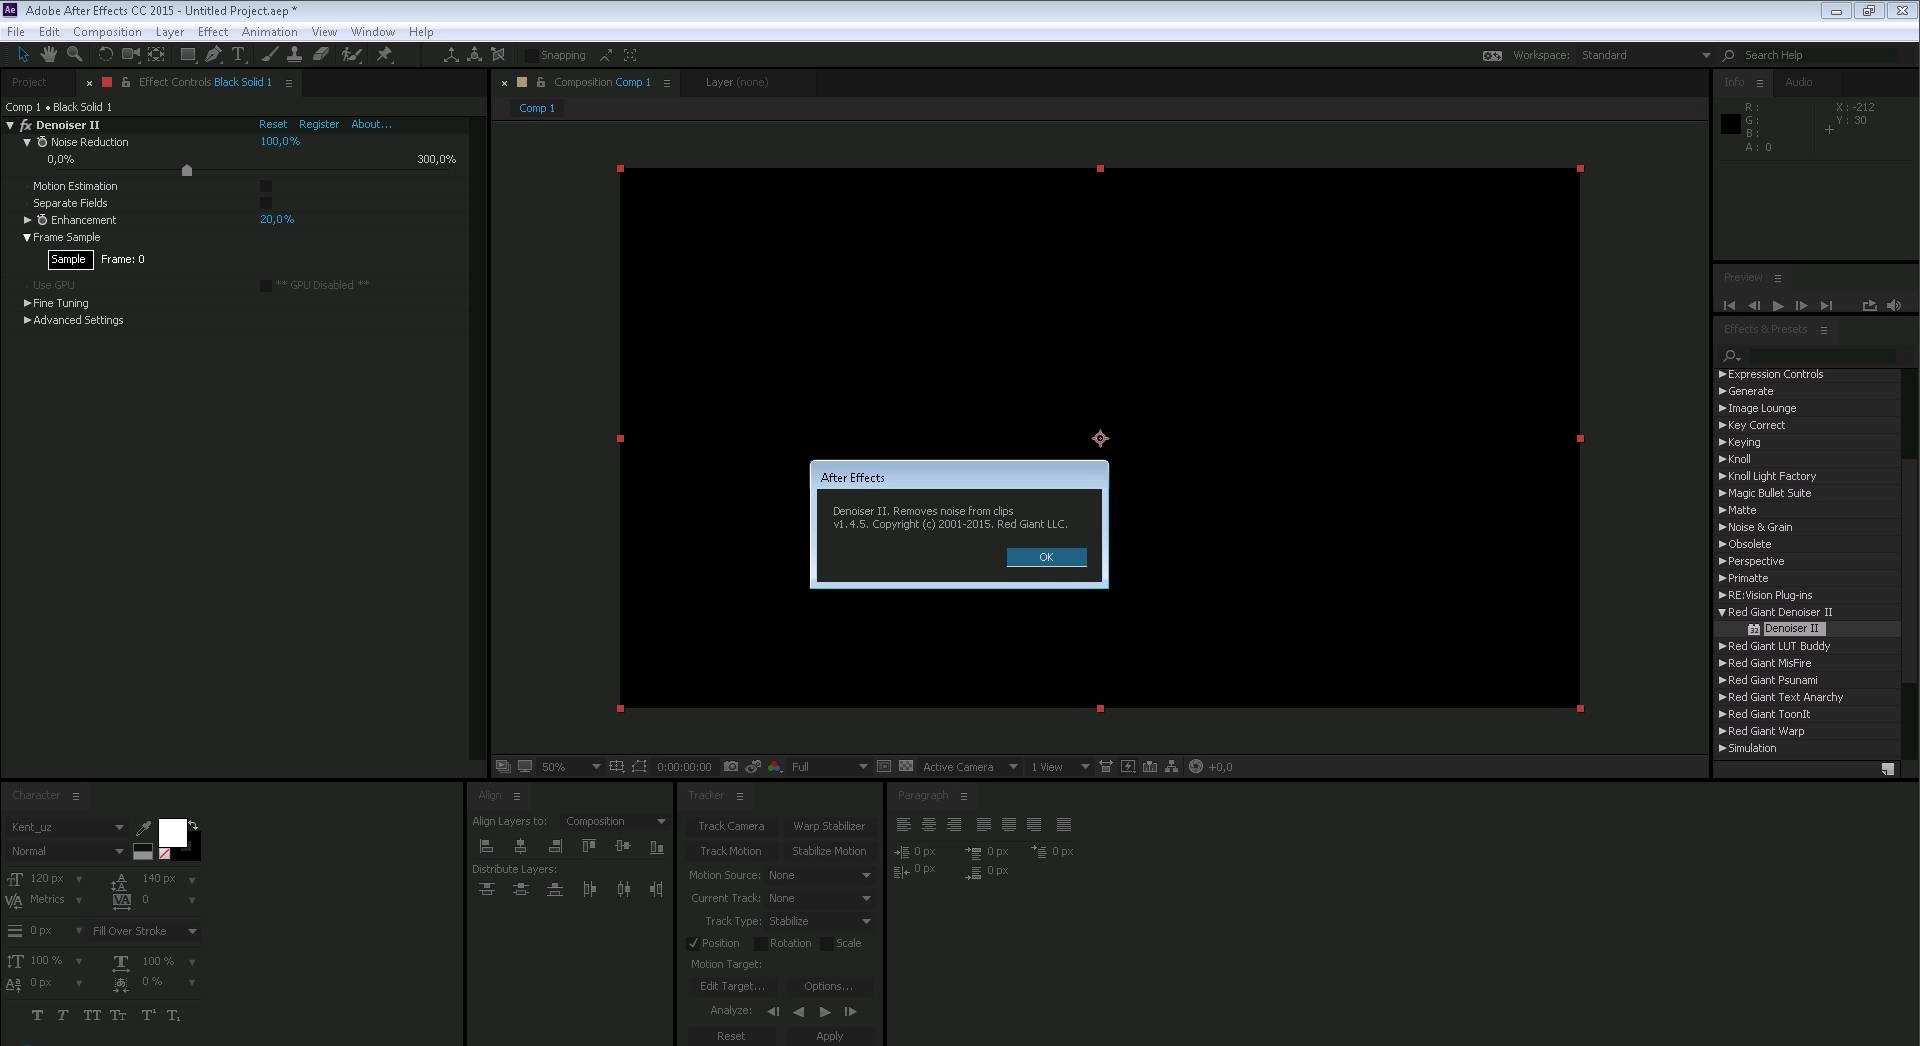Image resolution: width=1920 pixels, height=1046 pixels.
Task: Collapse the Noise Reduction property
Action: (27, 142)
